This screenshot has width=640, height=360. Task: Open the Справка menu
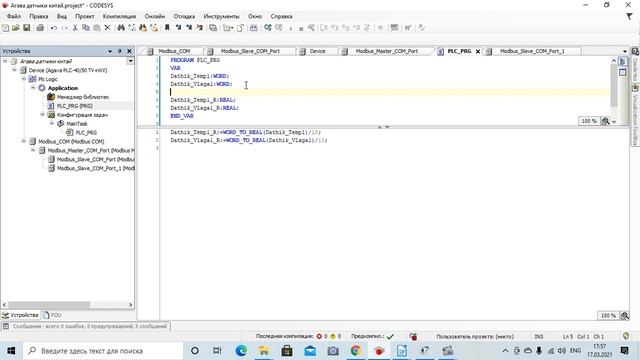coord(281,16)
